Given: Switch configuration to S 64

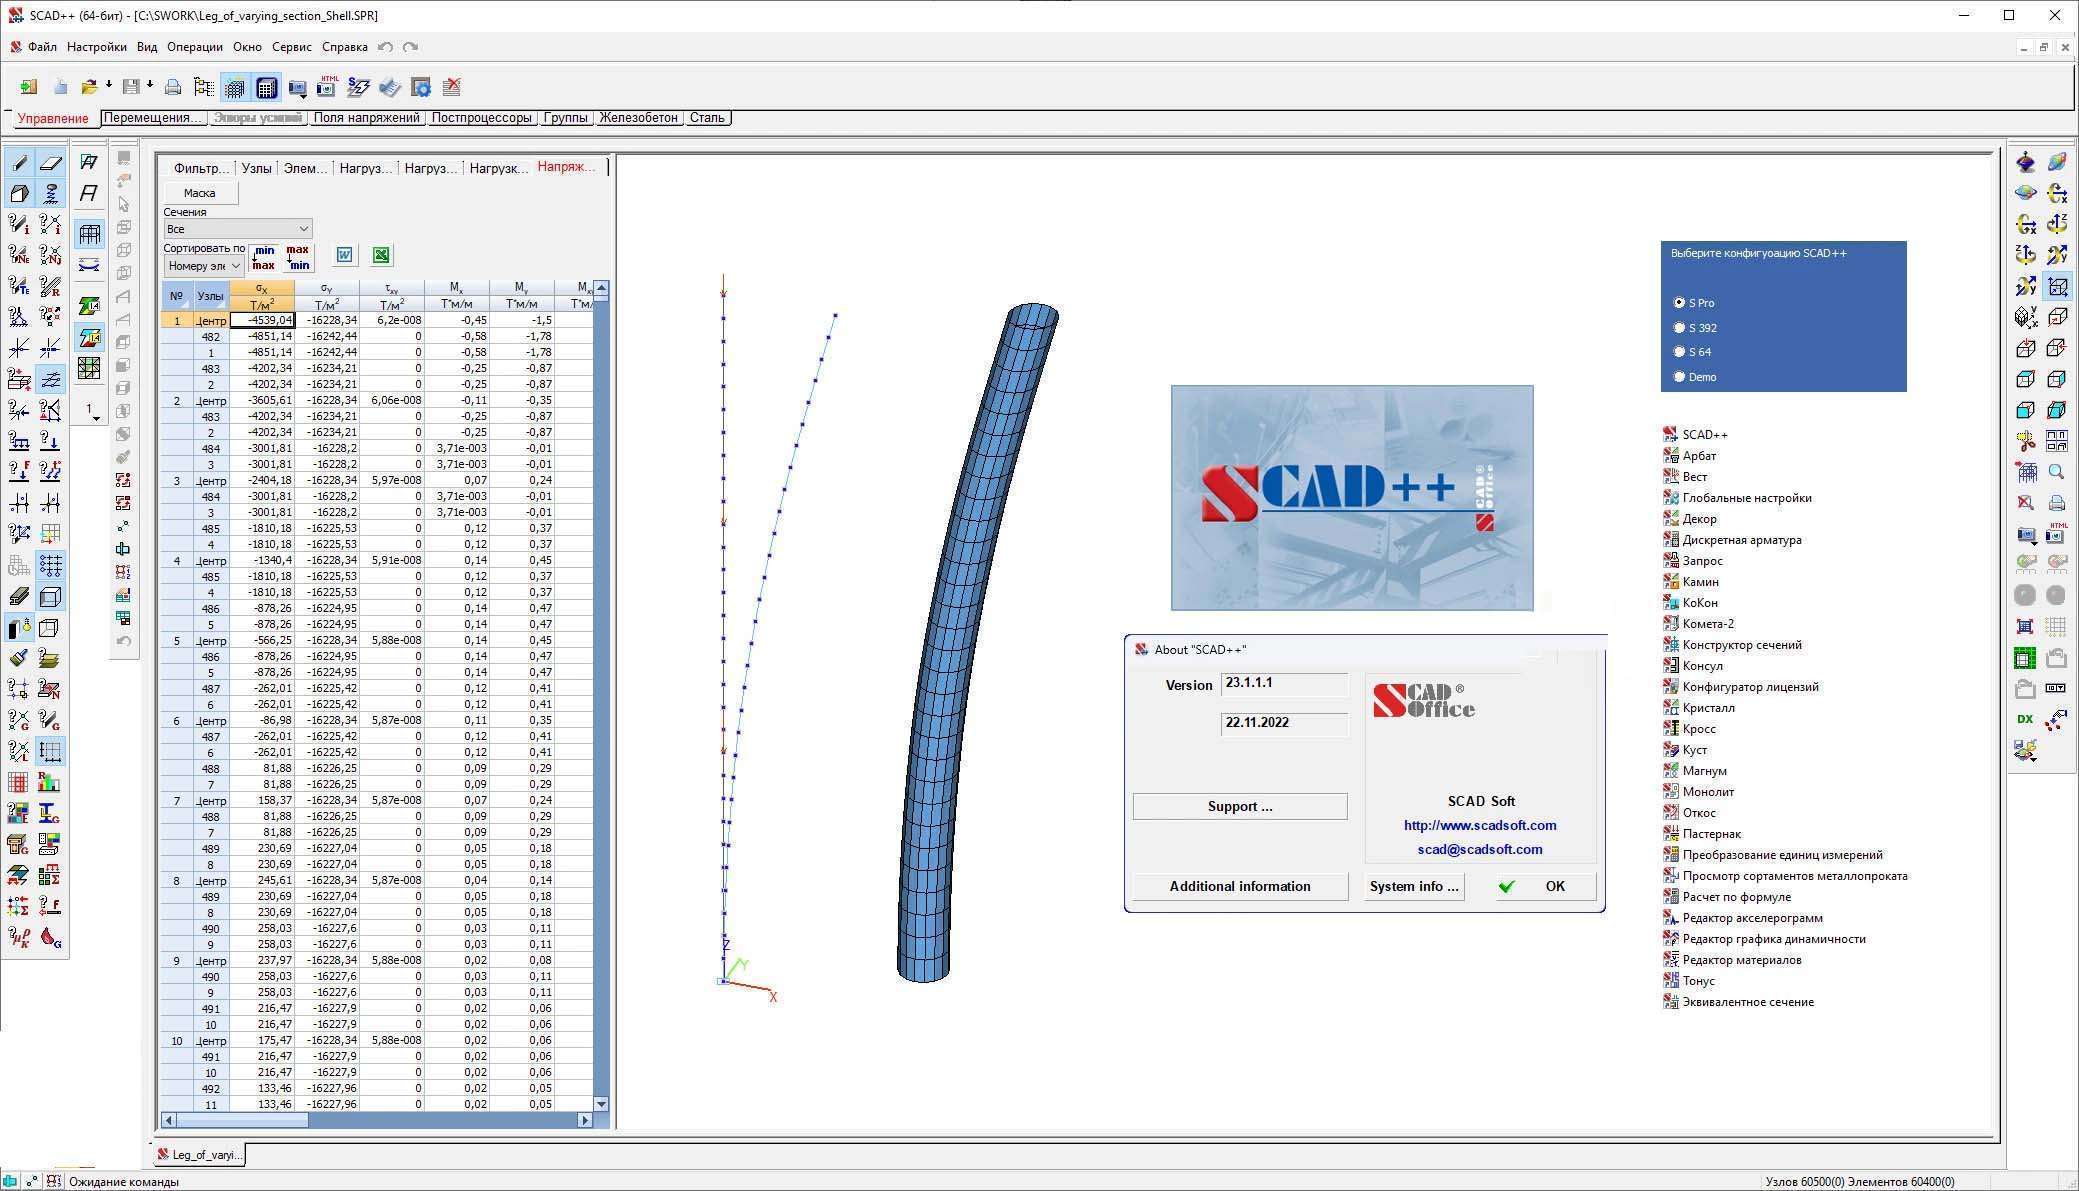Looking at the screenshot, I should coord(1680,351).
